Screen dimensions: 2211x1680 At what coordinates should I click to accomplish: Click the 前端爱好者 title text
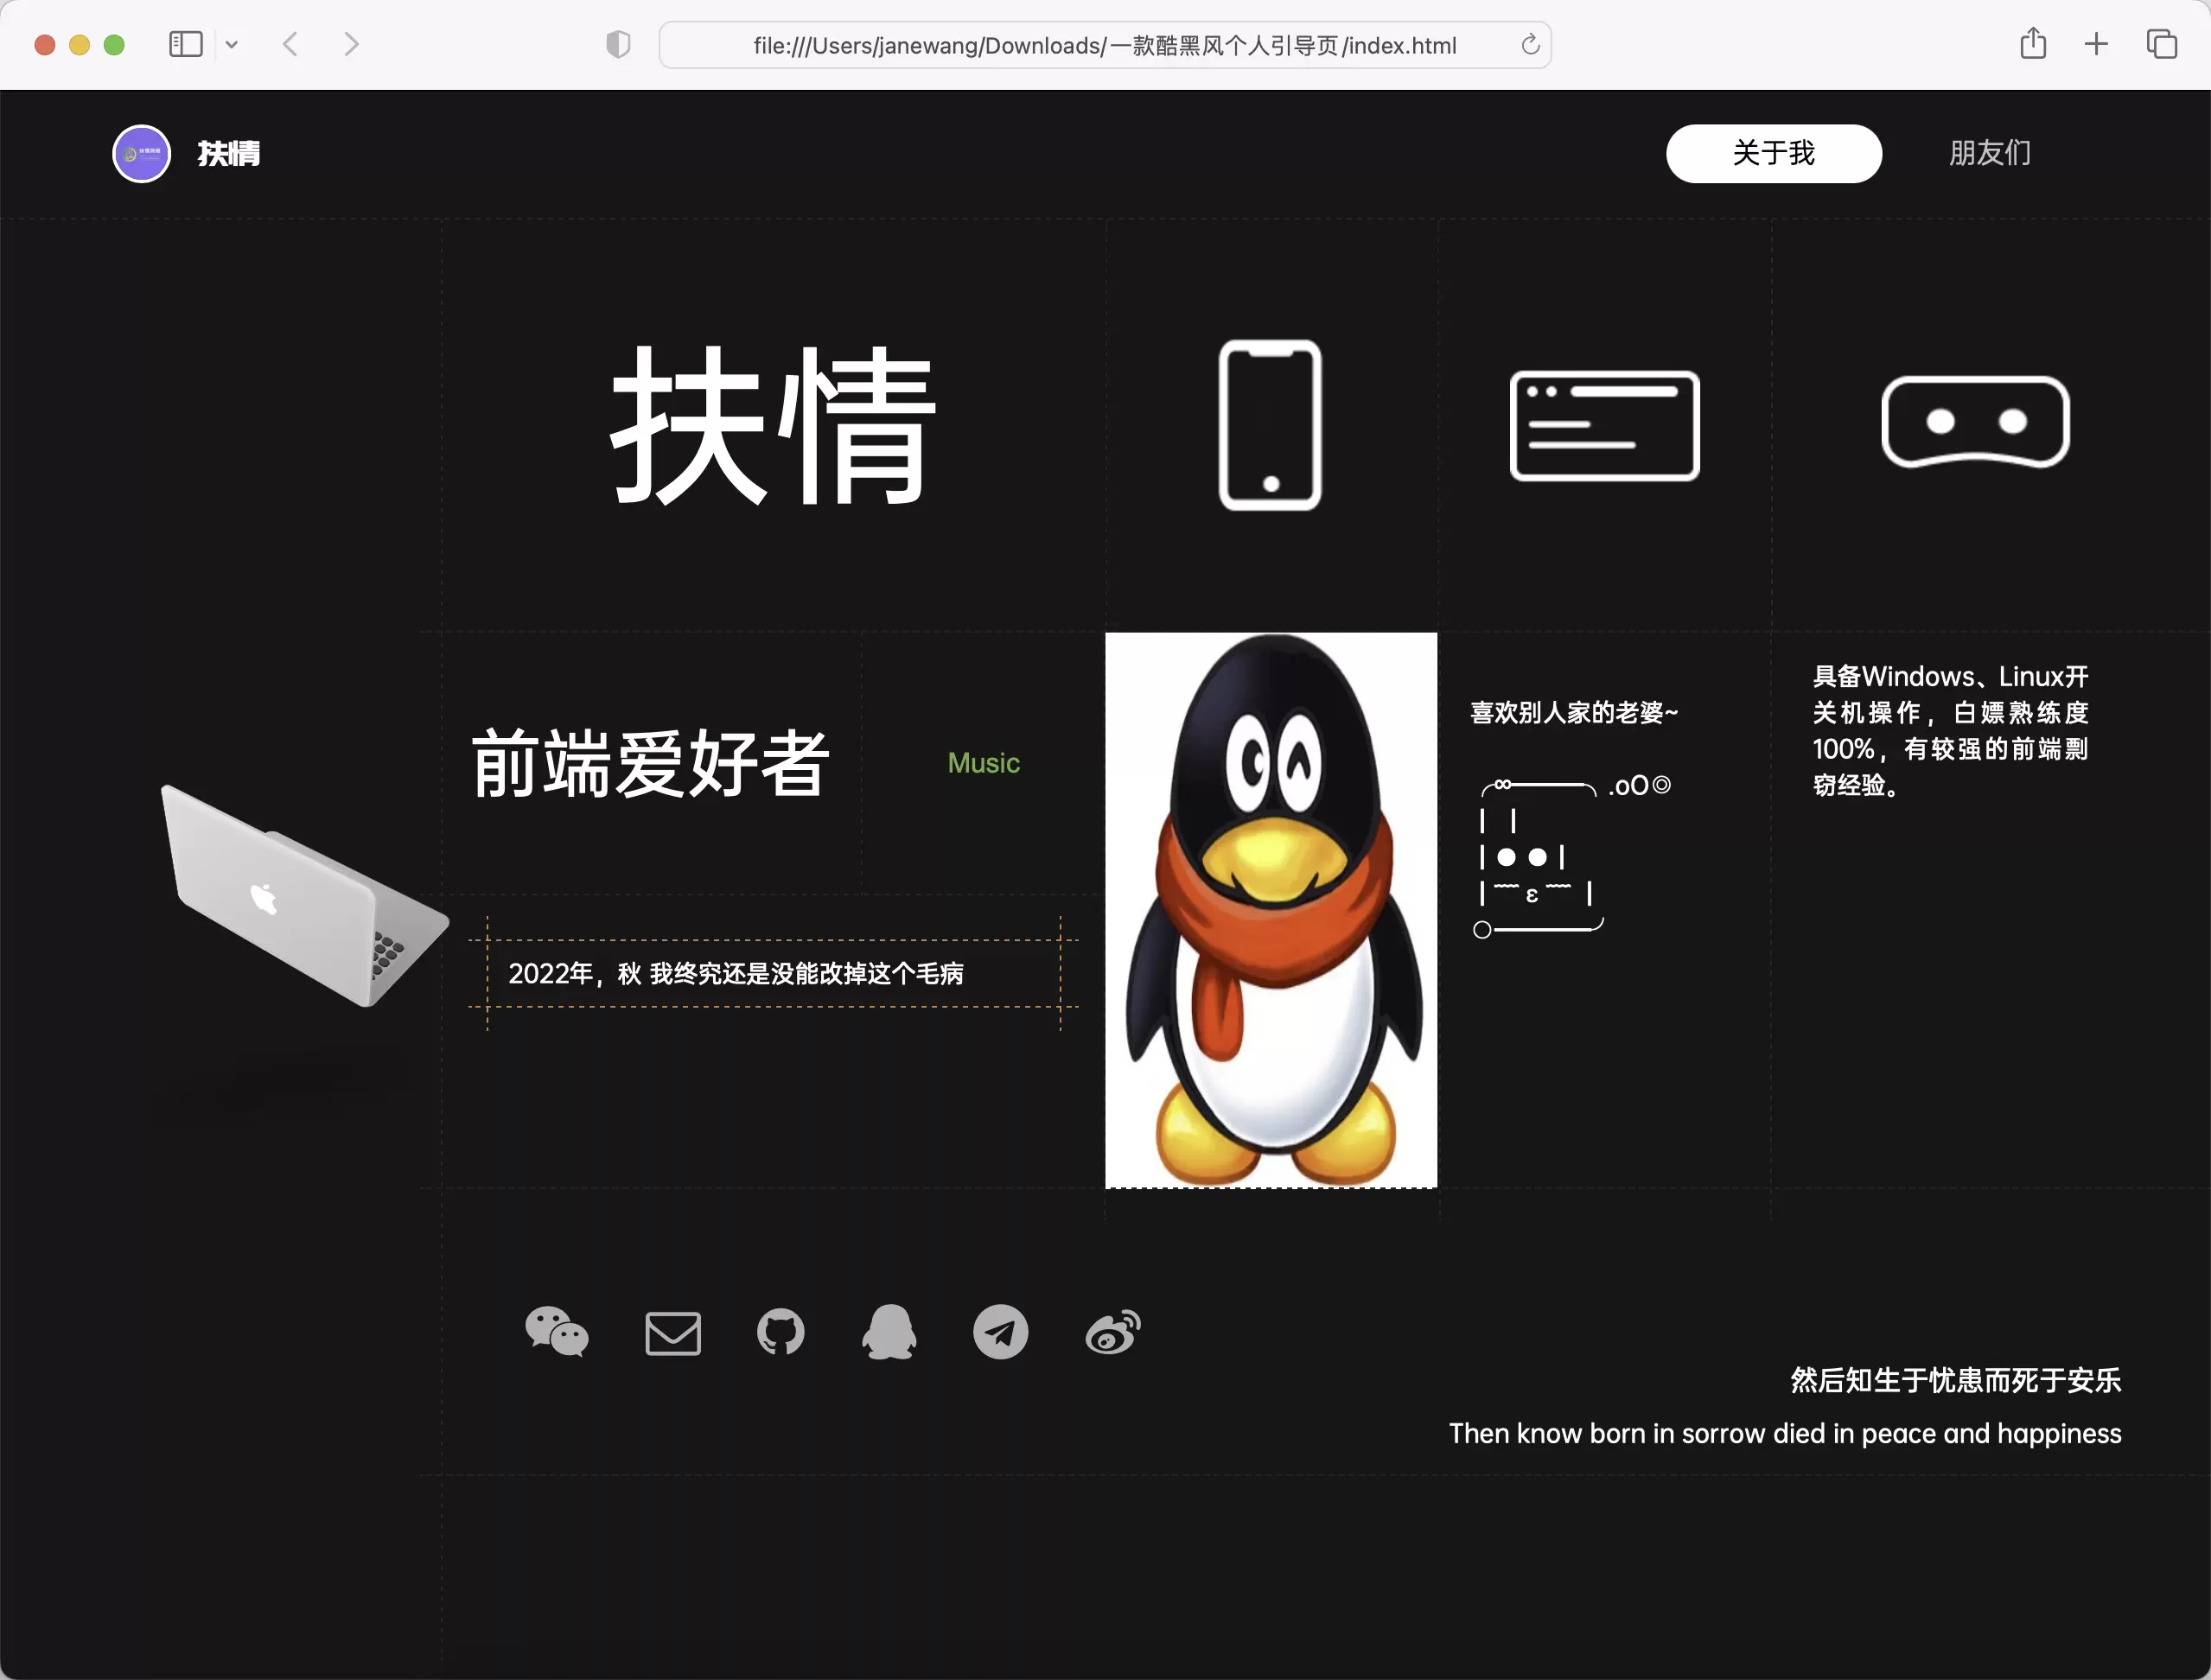[x=651, y=763]
